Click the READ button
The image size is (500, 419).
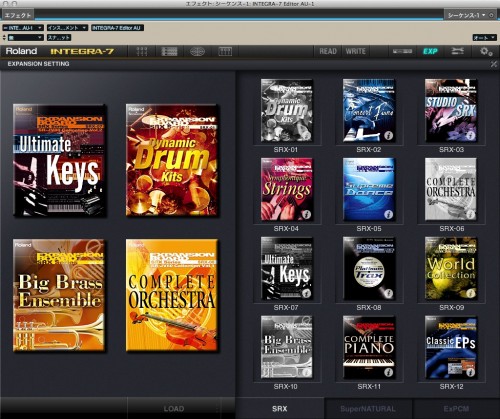click(328, 51)
